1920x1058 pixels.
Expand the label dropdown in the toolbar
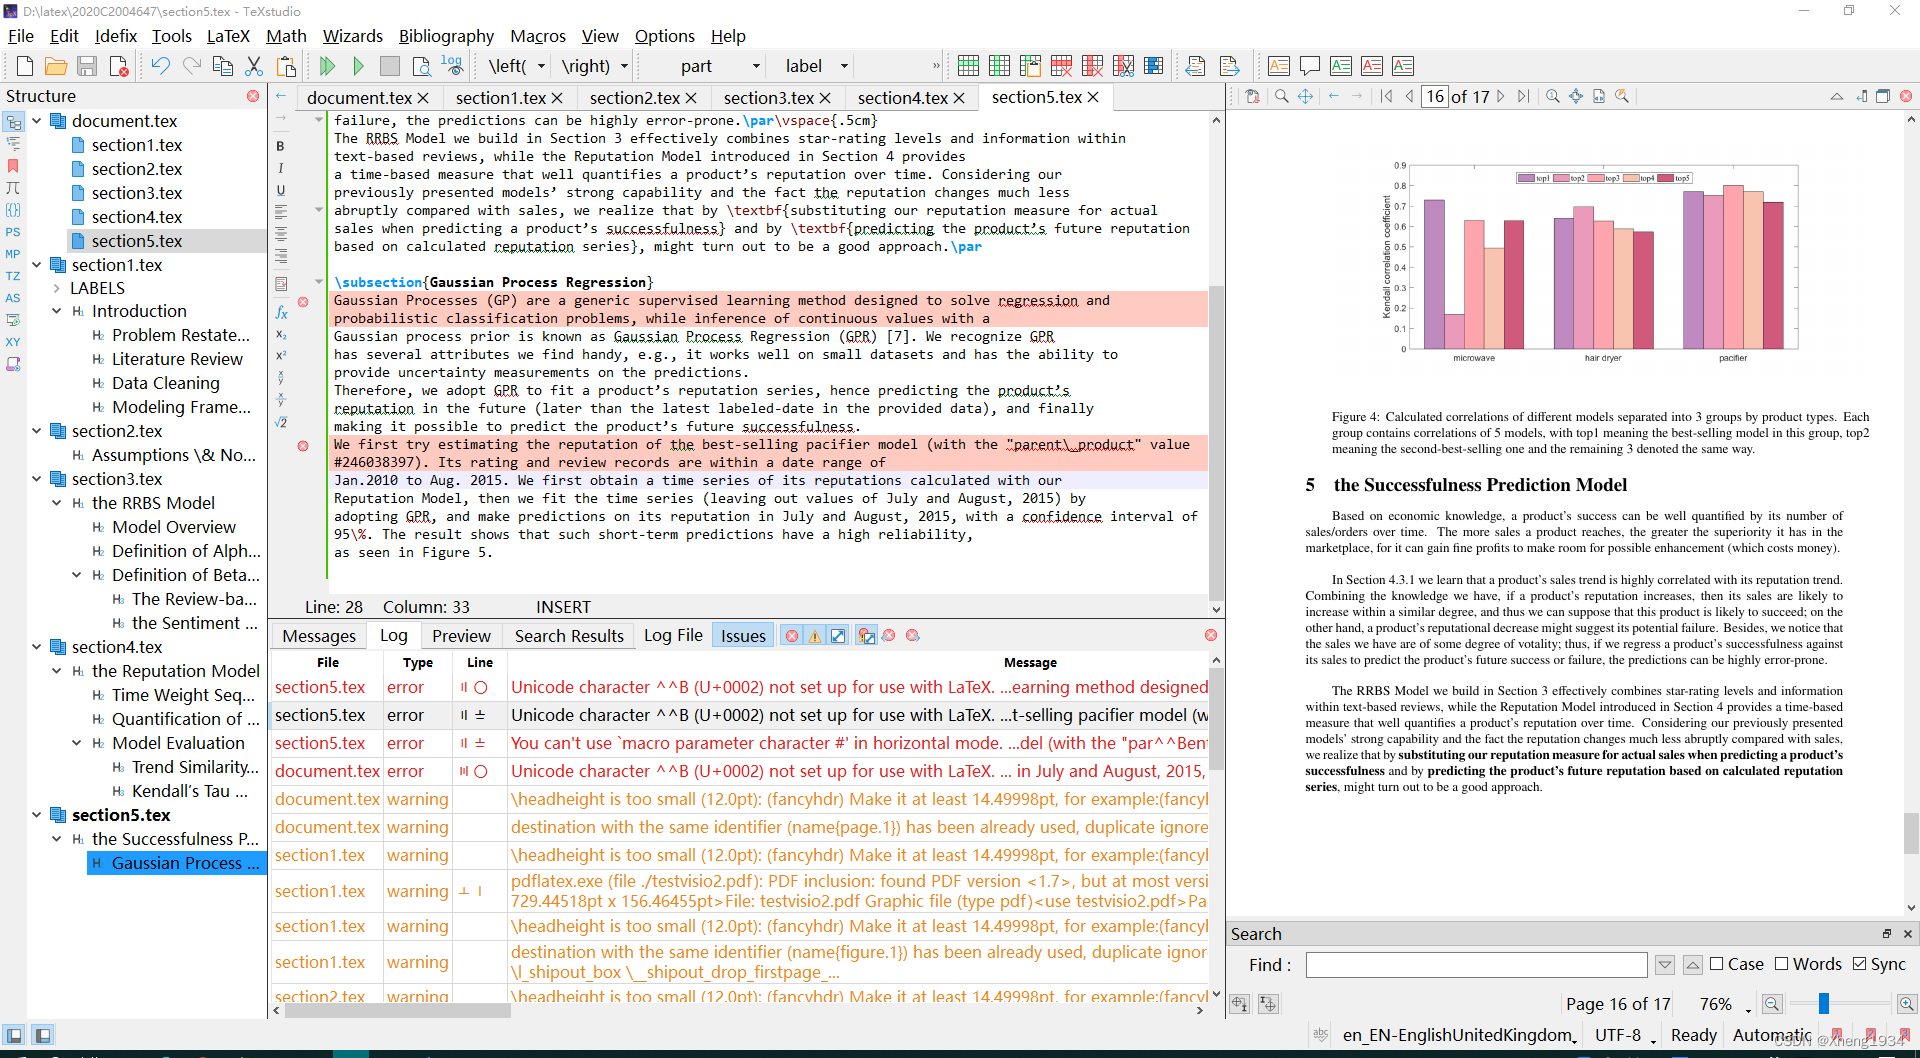tap(843, 65)
